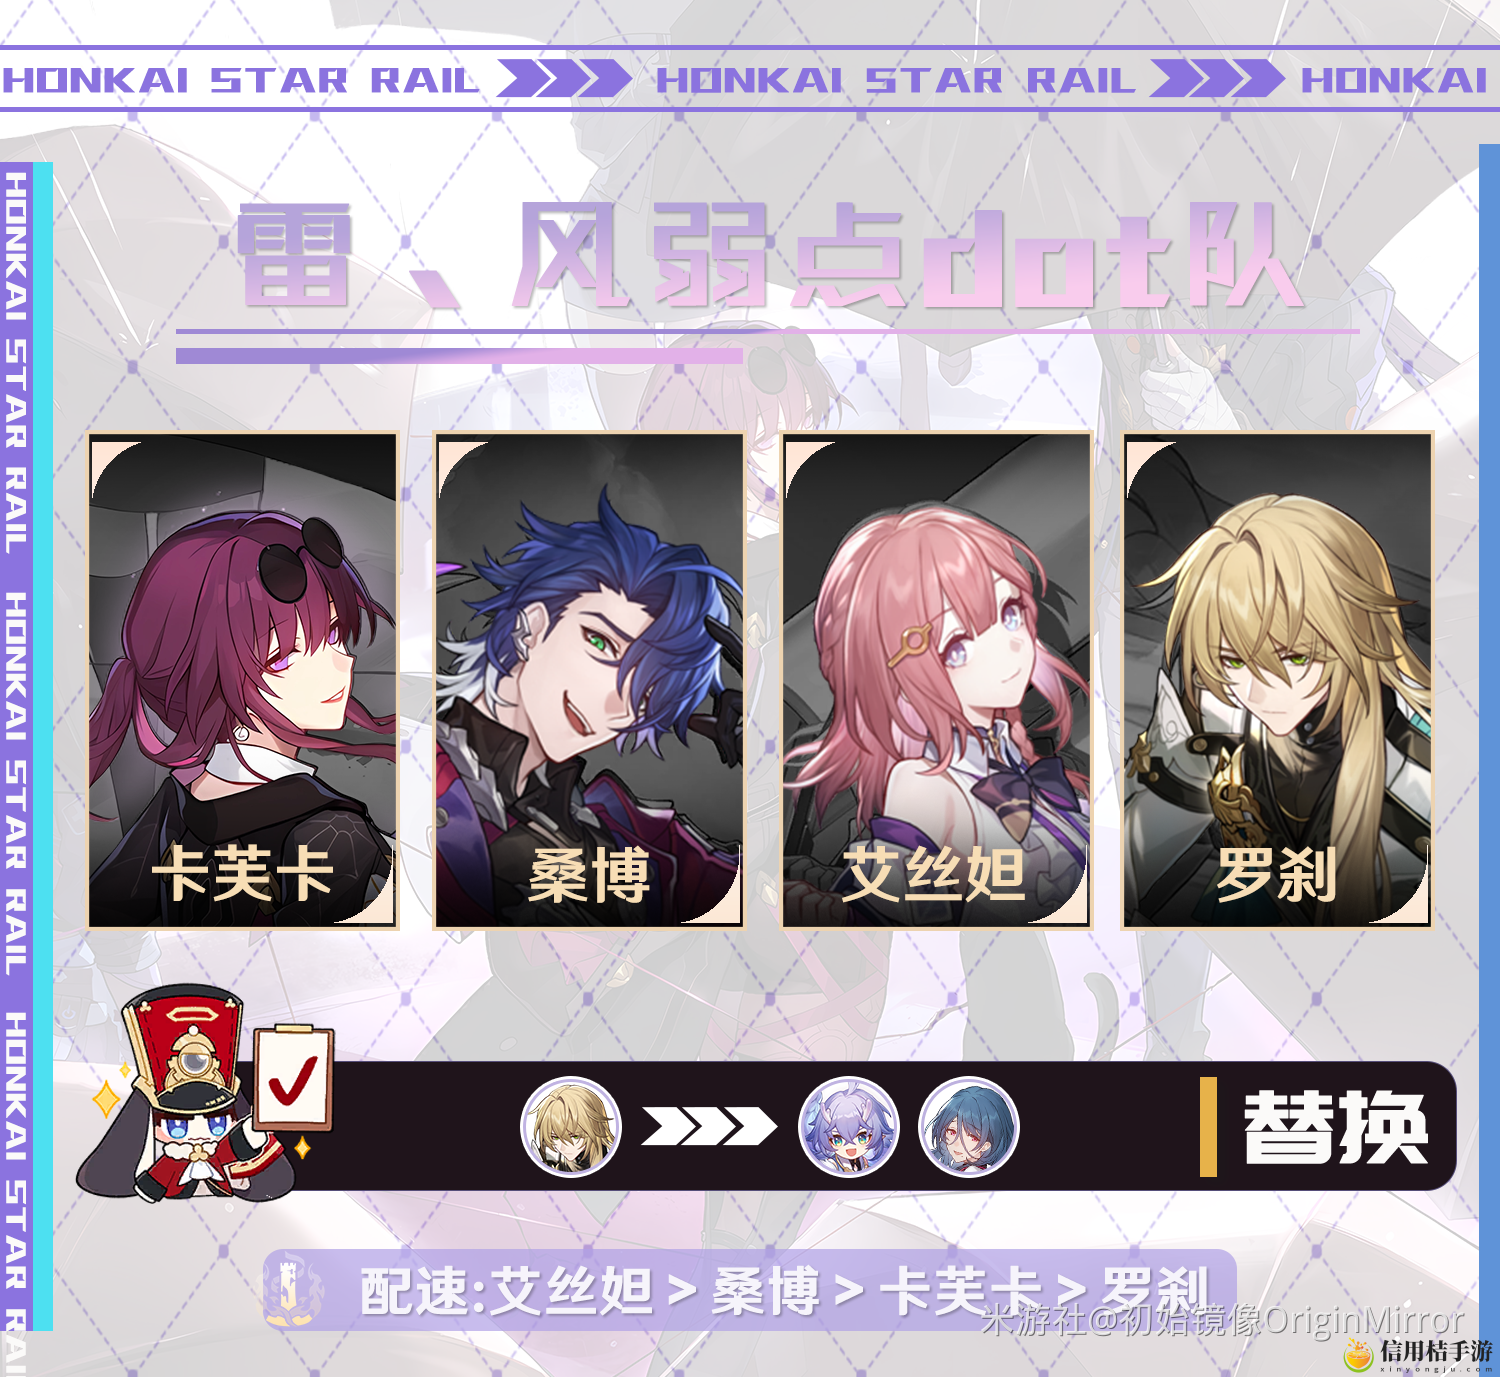Image resolution: width=1500 pixels, height=1377 pixels.
Task: Click the speed order text 配速:艾丝妲
Action: pyautogui.click(x=507, y=1291)
